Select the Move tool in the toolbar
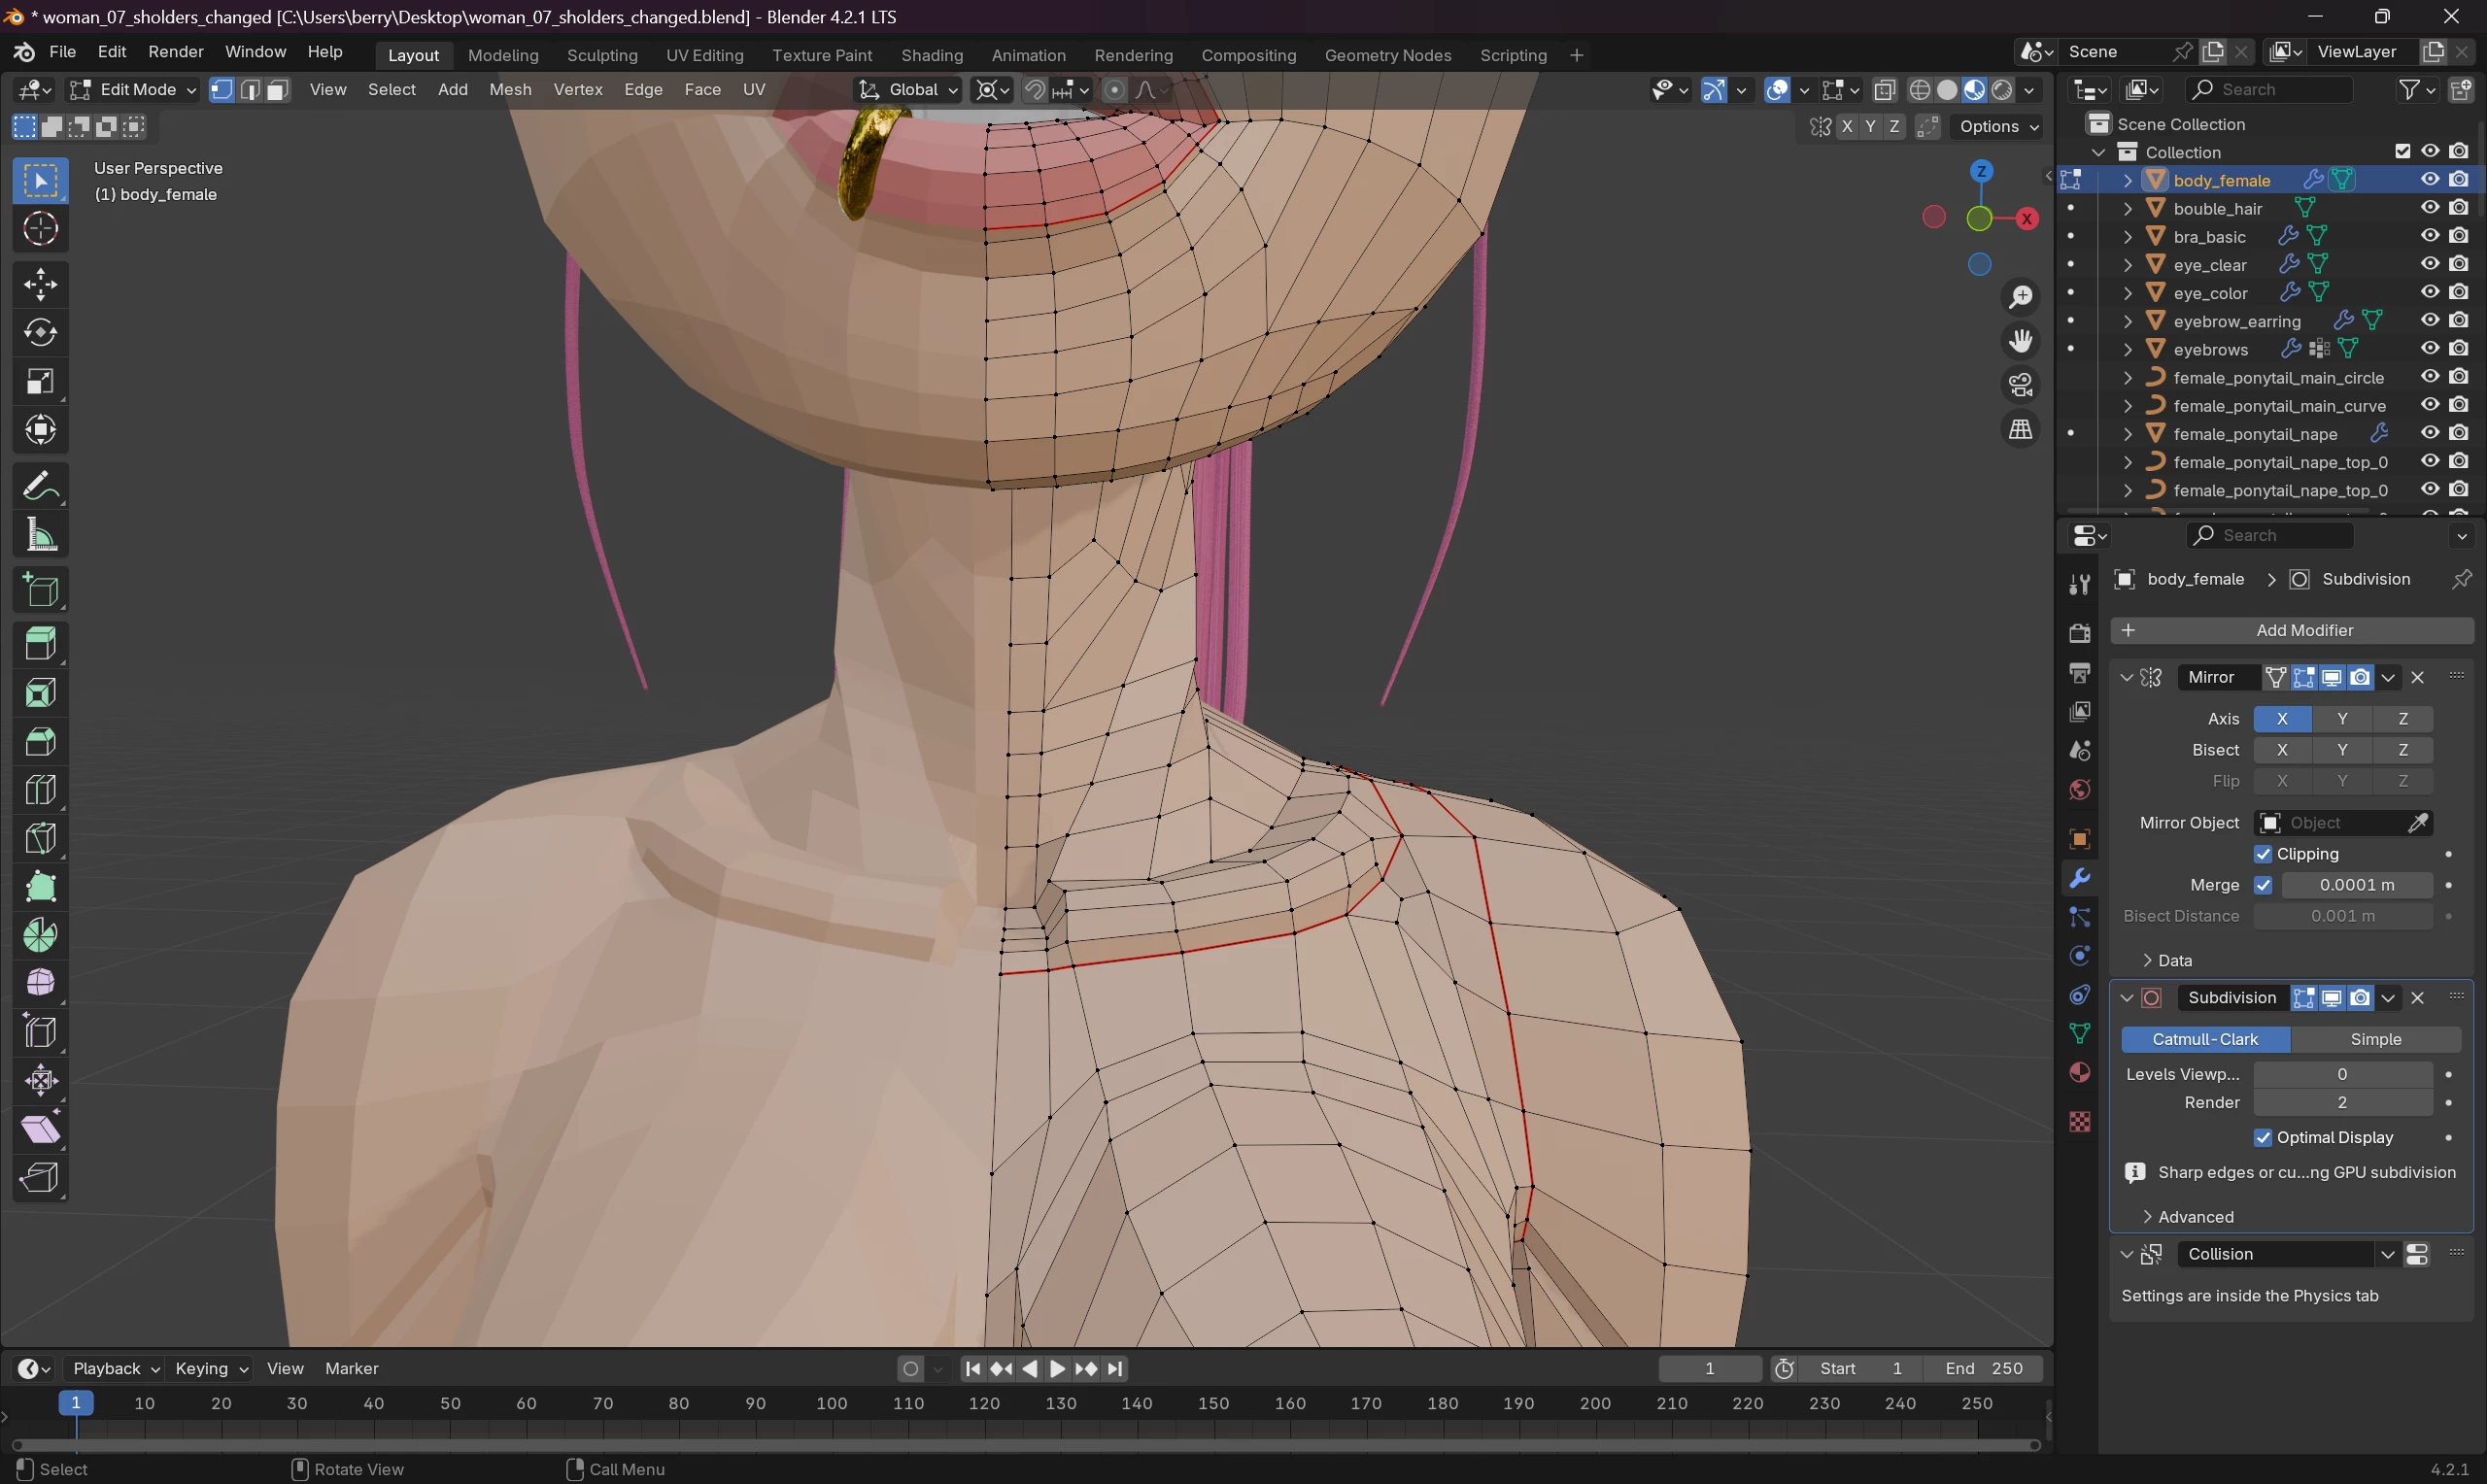The image size is (2487, 1484). [x=40, y=285]
